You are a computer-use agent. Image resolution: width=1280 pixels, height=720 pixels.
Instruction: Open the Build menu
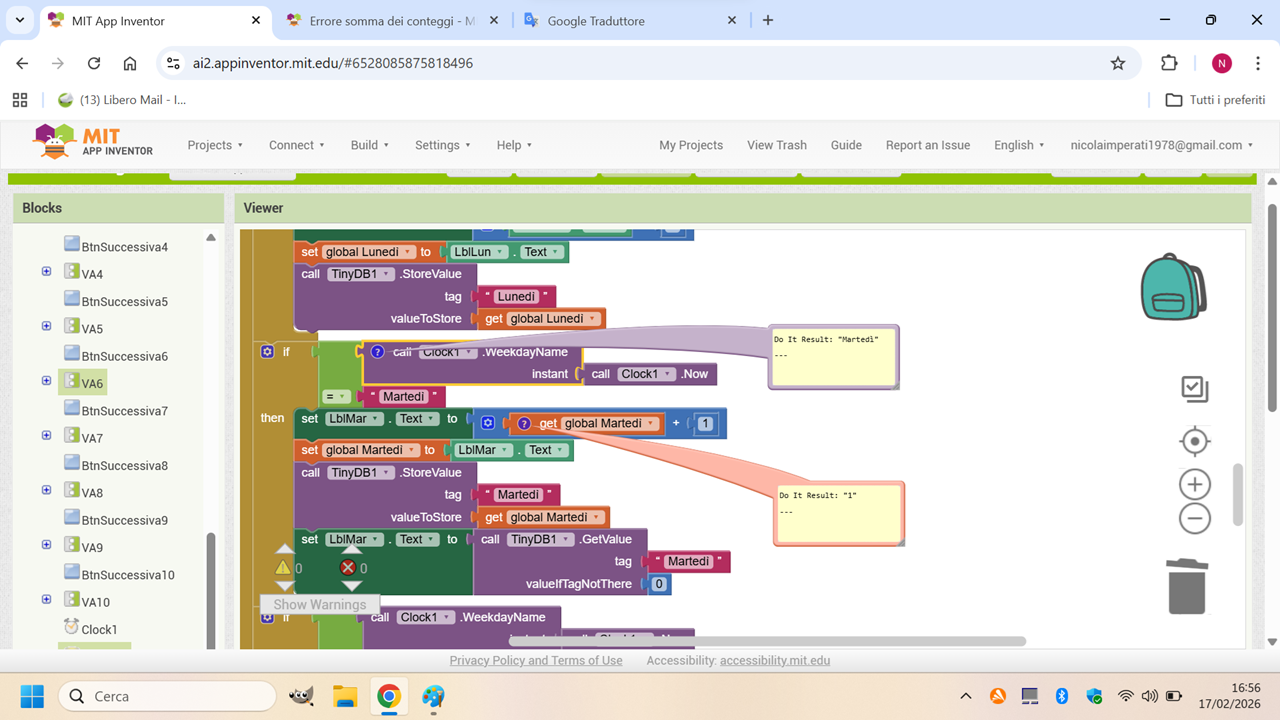369,145
